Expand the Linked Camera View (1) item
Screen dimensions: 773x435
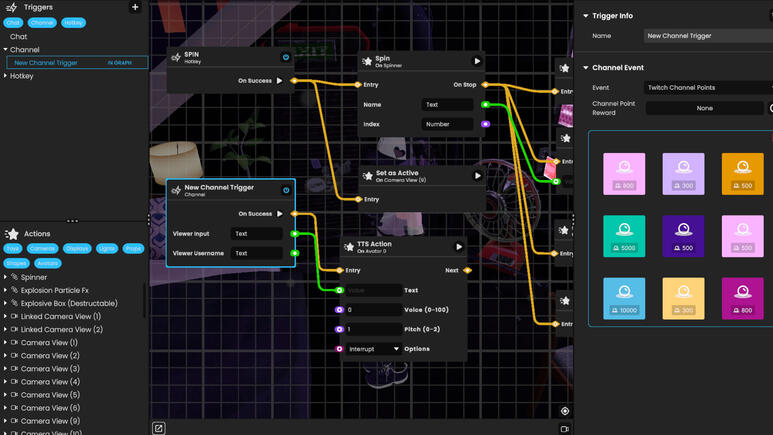[5, 316]
